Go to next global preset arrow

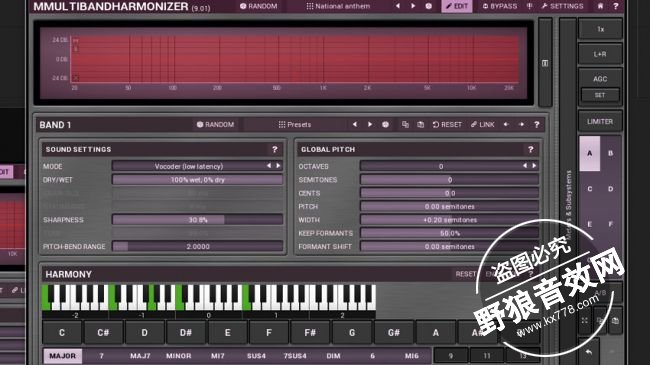[413, 6]
